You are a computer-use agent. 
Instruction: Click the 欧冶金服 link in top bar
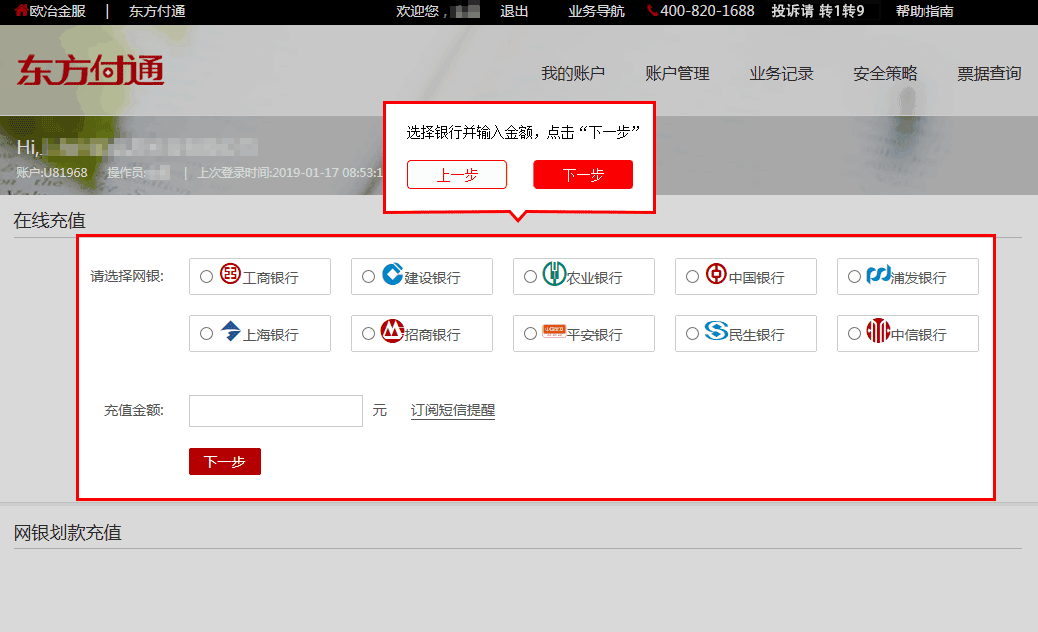click(58, 11)
